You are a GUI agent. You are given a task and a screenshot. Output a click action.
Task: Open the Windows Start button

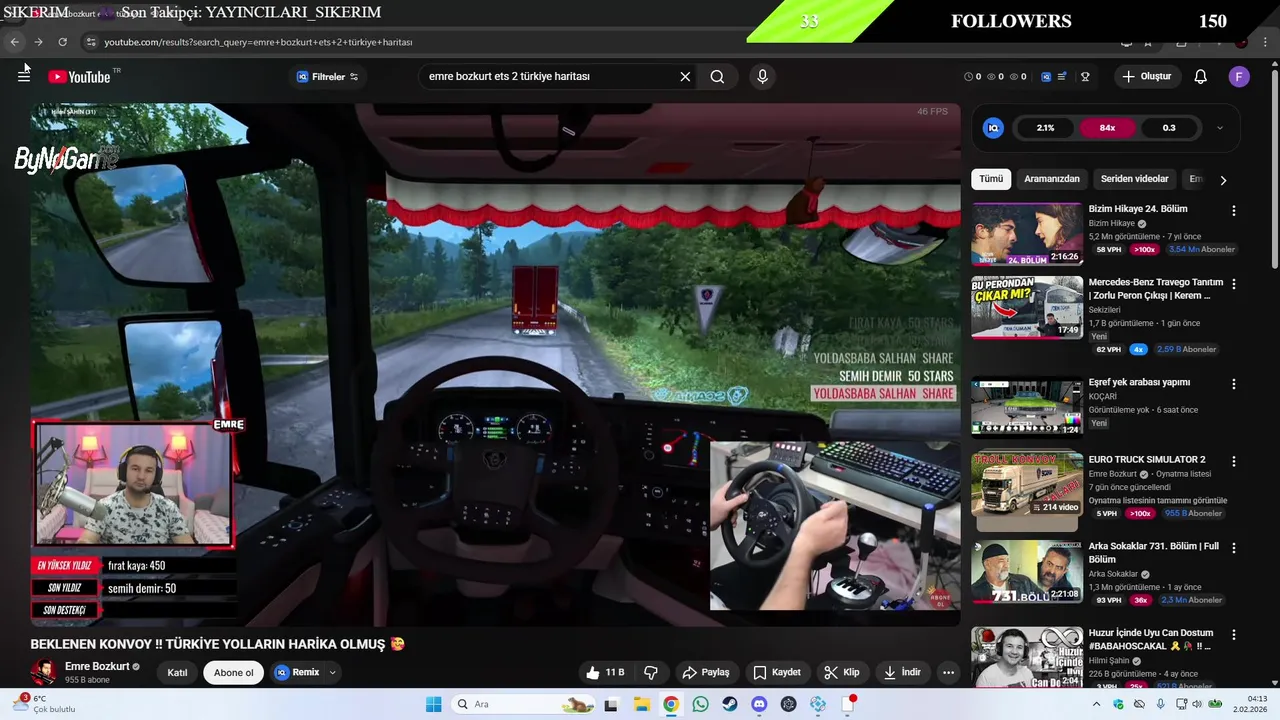433,704
